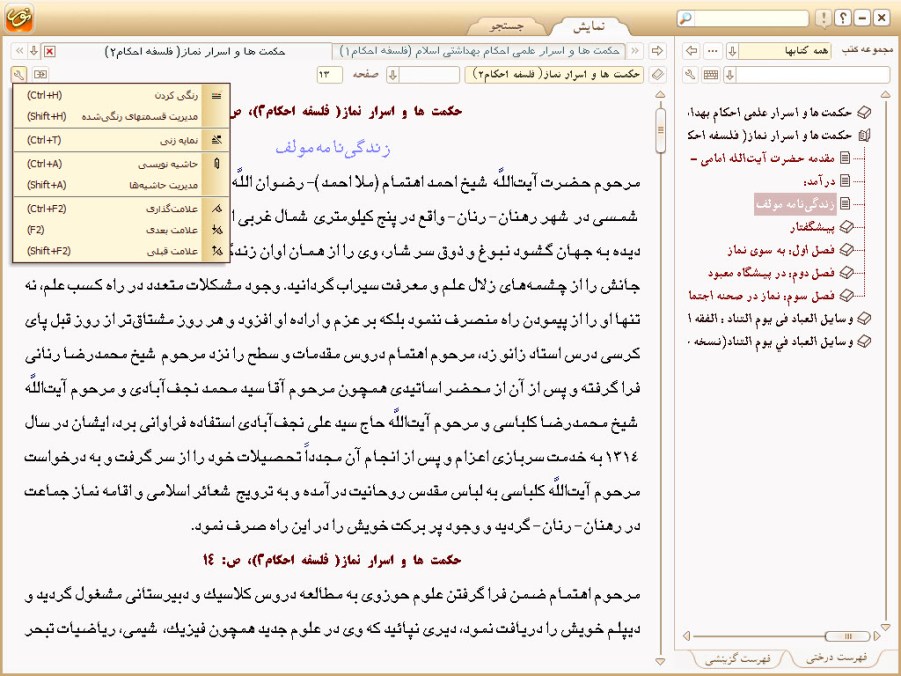Click the left arrow in the book collection bar

(x=691, y=51)
